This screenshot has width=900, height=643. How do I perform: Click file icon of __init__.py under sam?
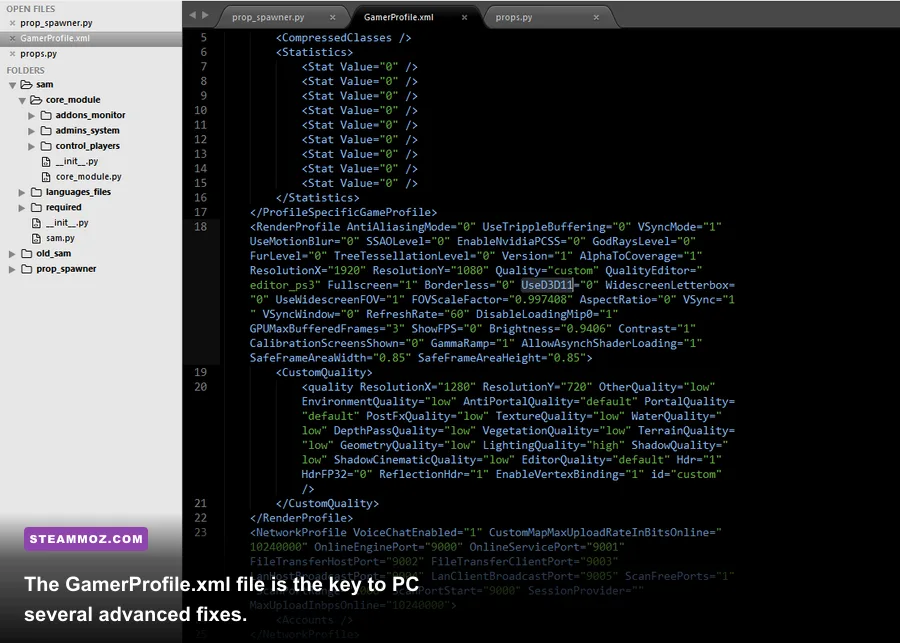36,223
